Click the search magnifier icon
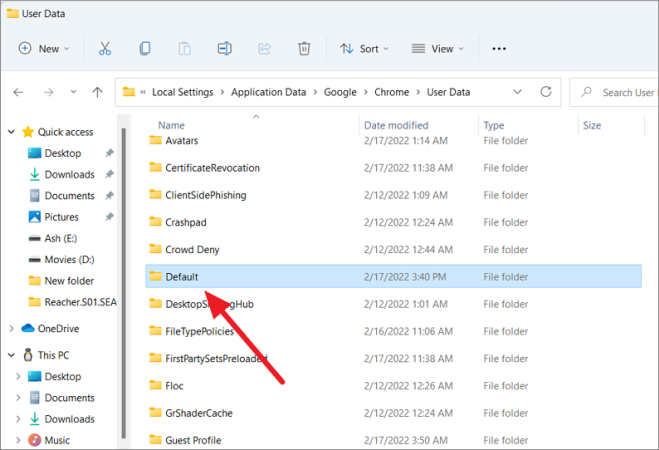This screenshot has width=659, height=450. (586, 92)
